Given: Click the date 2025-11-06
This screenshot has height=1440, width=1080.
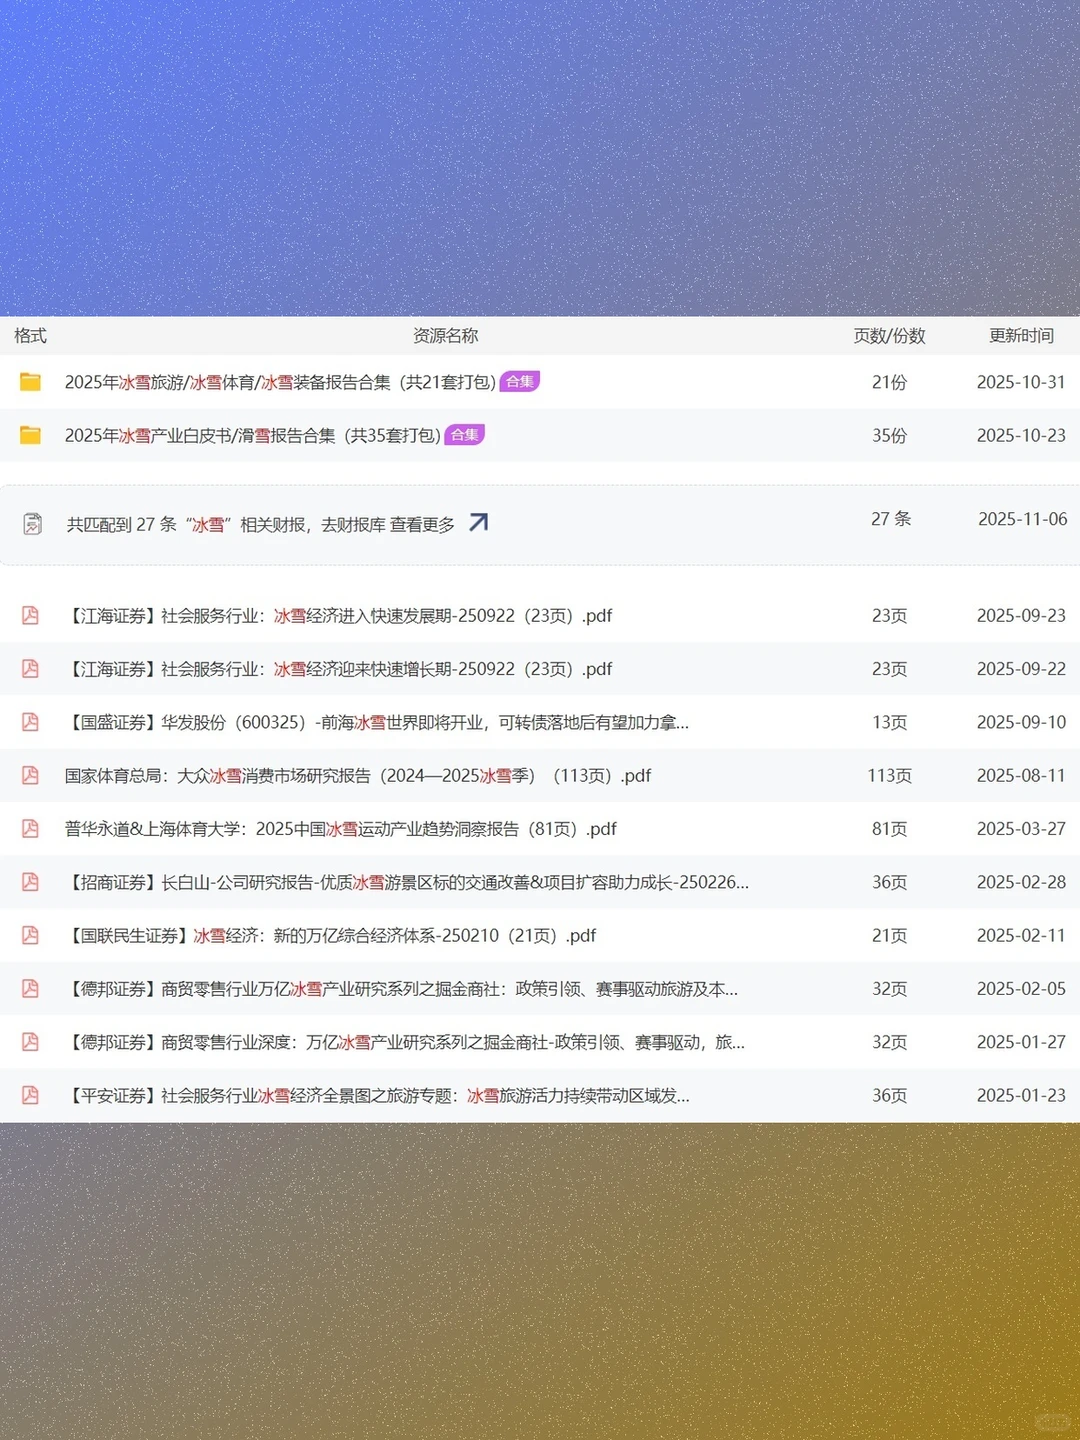Looking at the screenshot, I should [x=1022, y=519].
